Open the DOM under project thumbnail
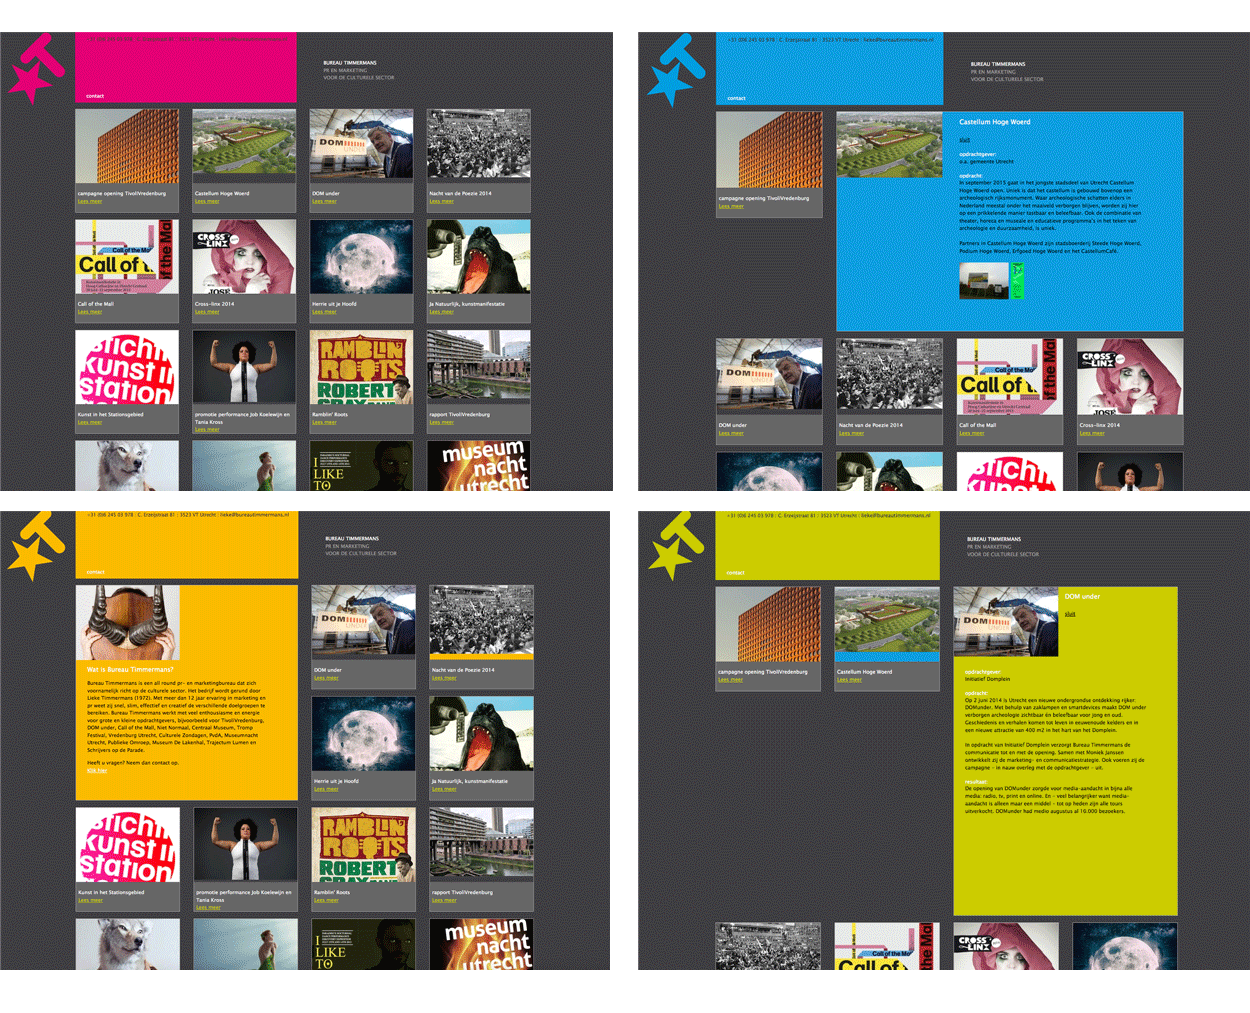Screen dimensions: 1250x1013 pos(361,144)
